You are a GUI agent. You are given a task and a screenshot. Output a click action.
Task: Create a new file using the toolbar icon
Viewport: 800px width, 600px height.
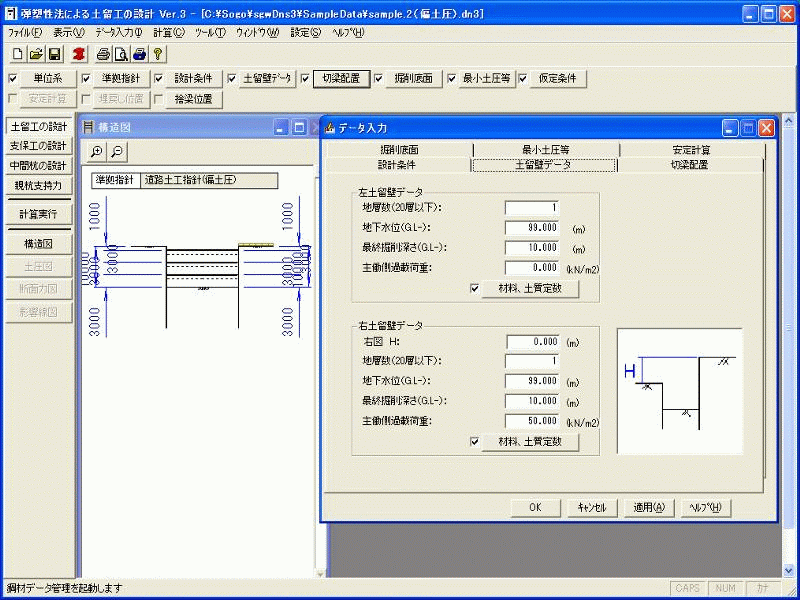(16, 57)
